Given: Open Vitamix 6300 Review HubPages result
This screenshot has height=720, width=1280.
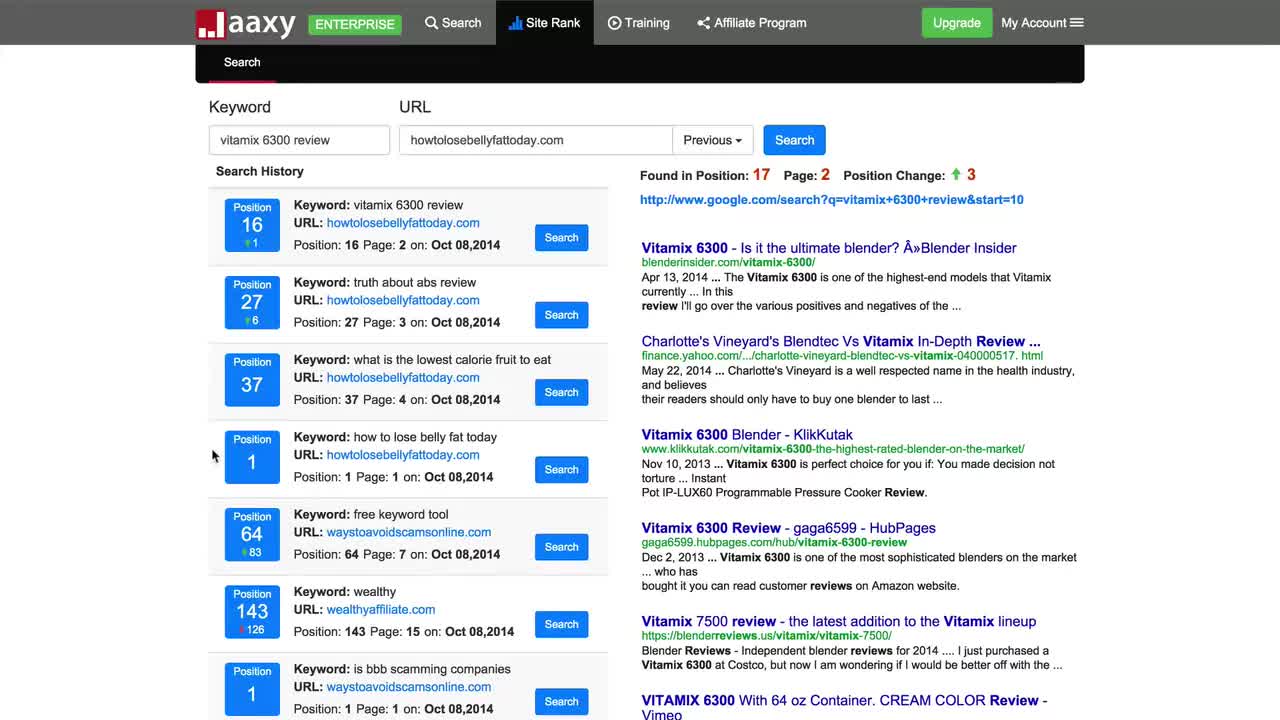Looking at the screenshot, I should [x=789, y=528].
